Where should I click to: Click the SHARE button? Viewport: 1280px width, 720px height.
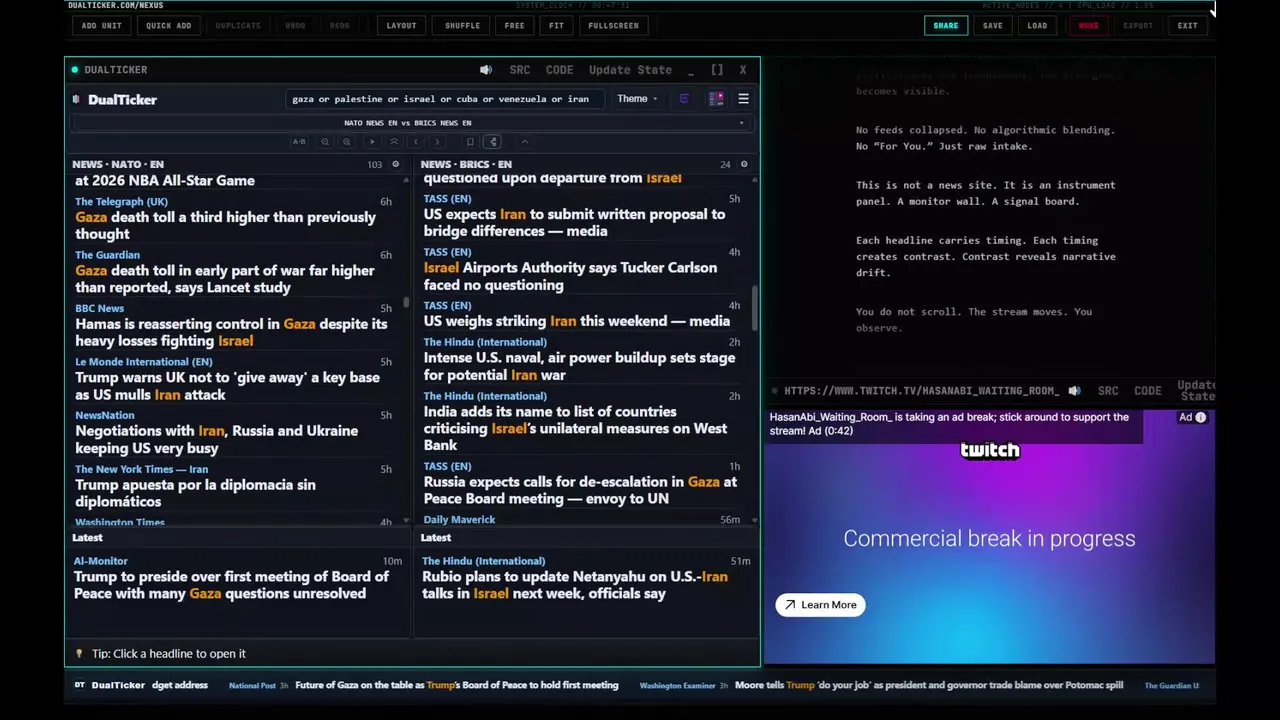(946, 26)
